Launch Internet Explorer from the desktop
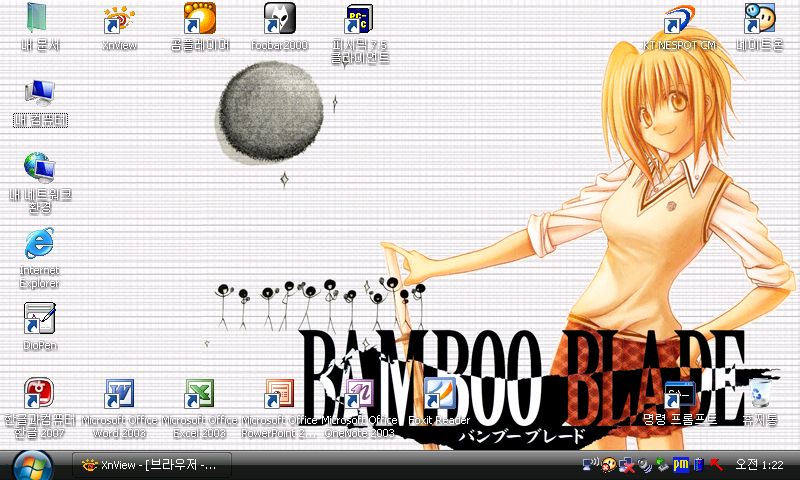The width and height of the screenshot is (800, 480). click(x=40, y=243)
